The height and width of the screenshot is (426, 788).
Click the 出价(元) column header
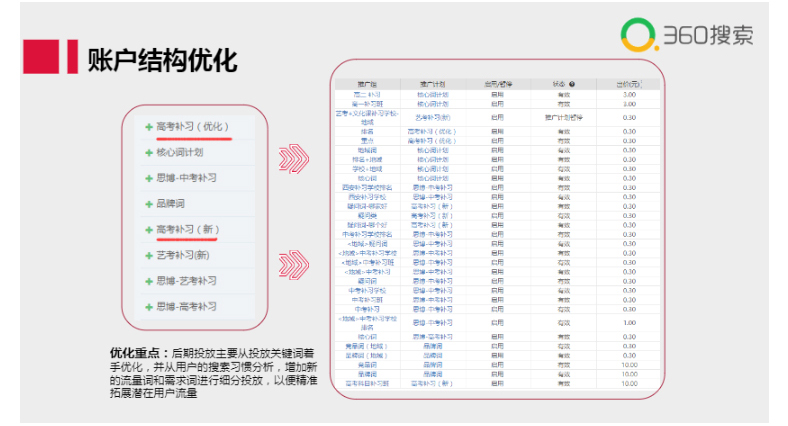pos(629,85)
